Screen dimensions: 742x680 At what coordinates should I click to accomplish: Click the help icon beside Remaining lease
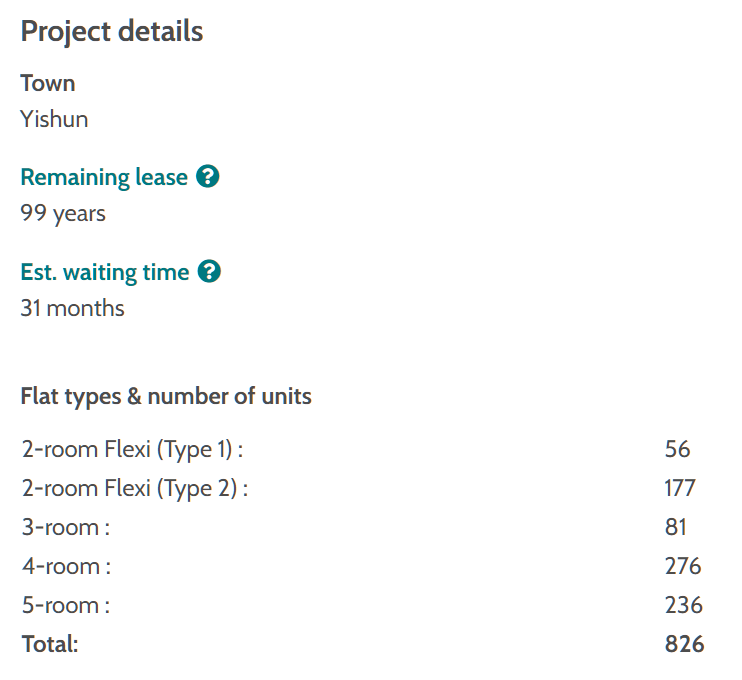point(208,178)
